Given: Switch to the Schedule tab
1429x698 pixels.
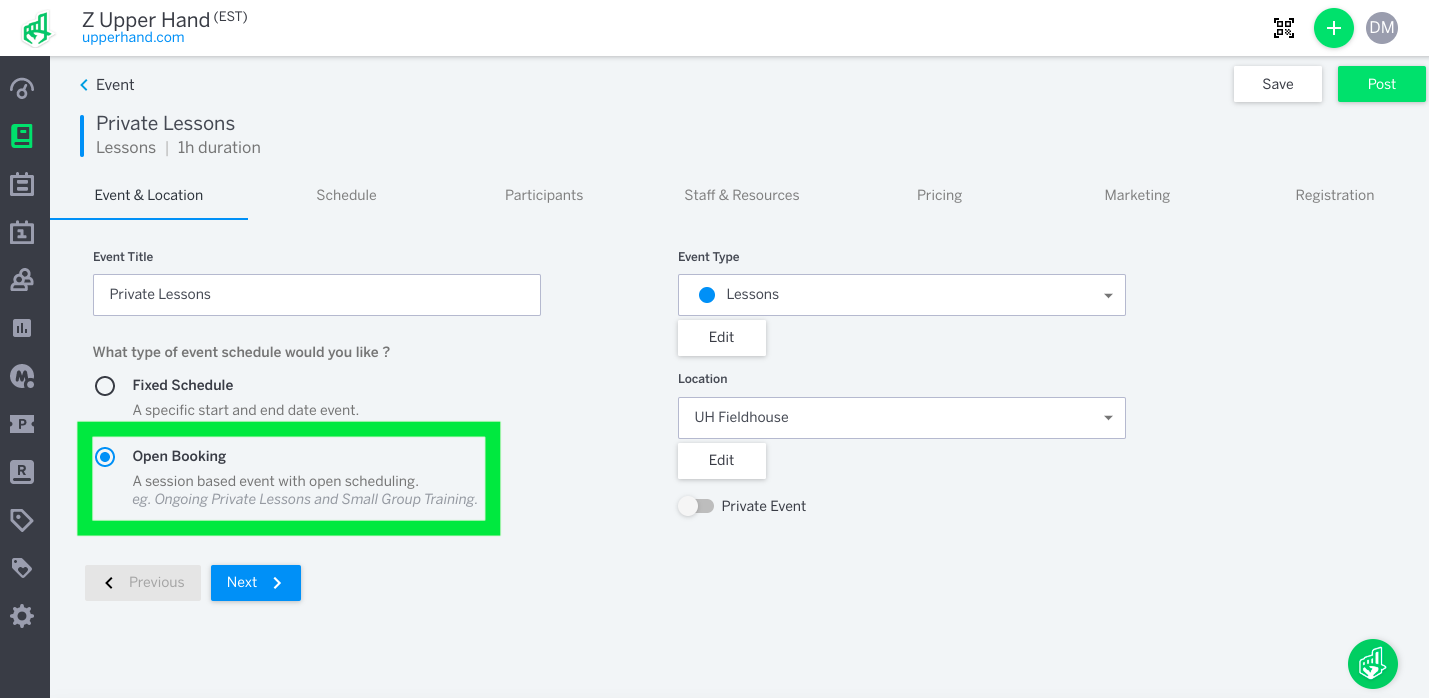Looking at the screenshot, I should pyautogui.click(x=346, y=195).
